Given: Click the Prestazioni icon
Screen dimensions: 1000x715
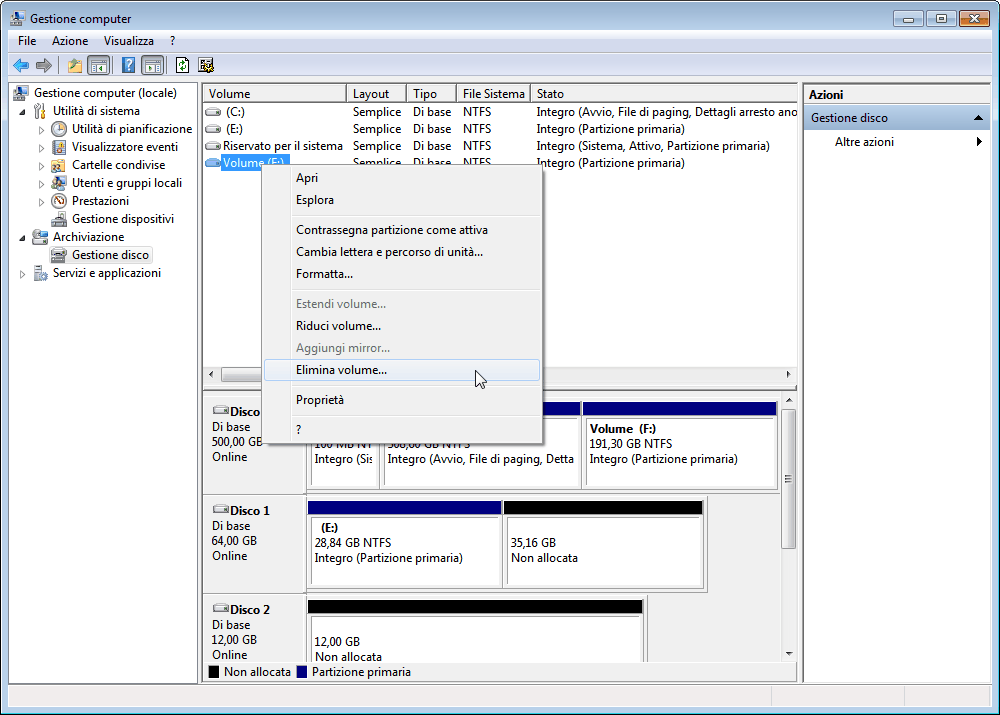Looking at the screenshot, I should (59, 201).
